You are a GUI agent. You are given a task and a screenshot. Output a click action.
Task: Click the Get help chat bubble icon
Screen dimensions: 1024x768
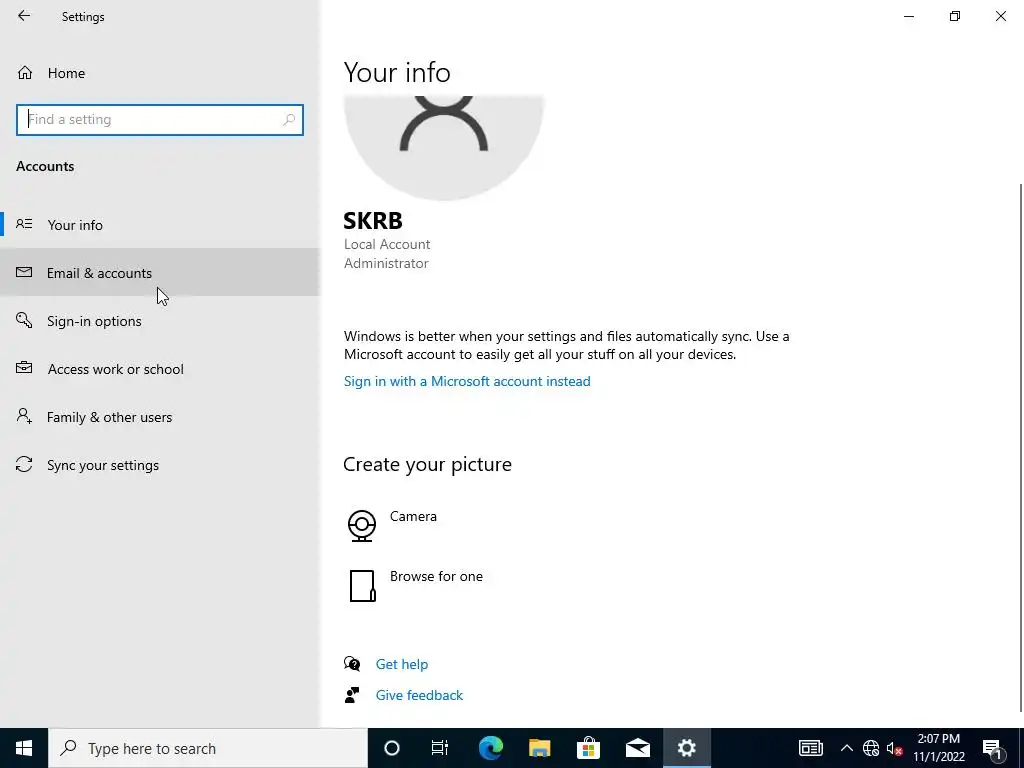point(352,664)
